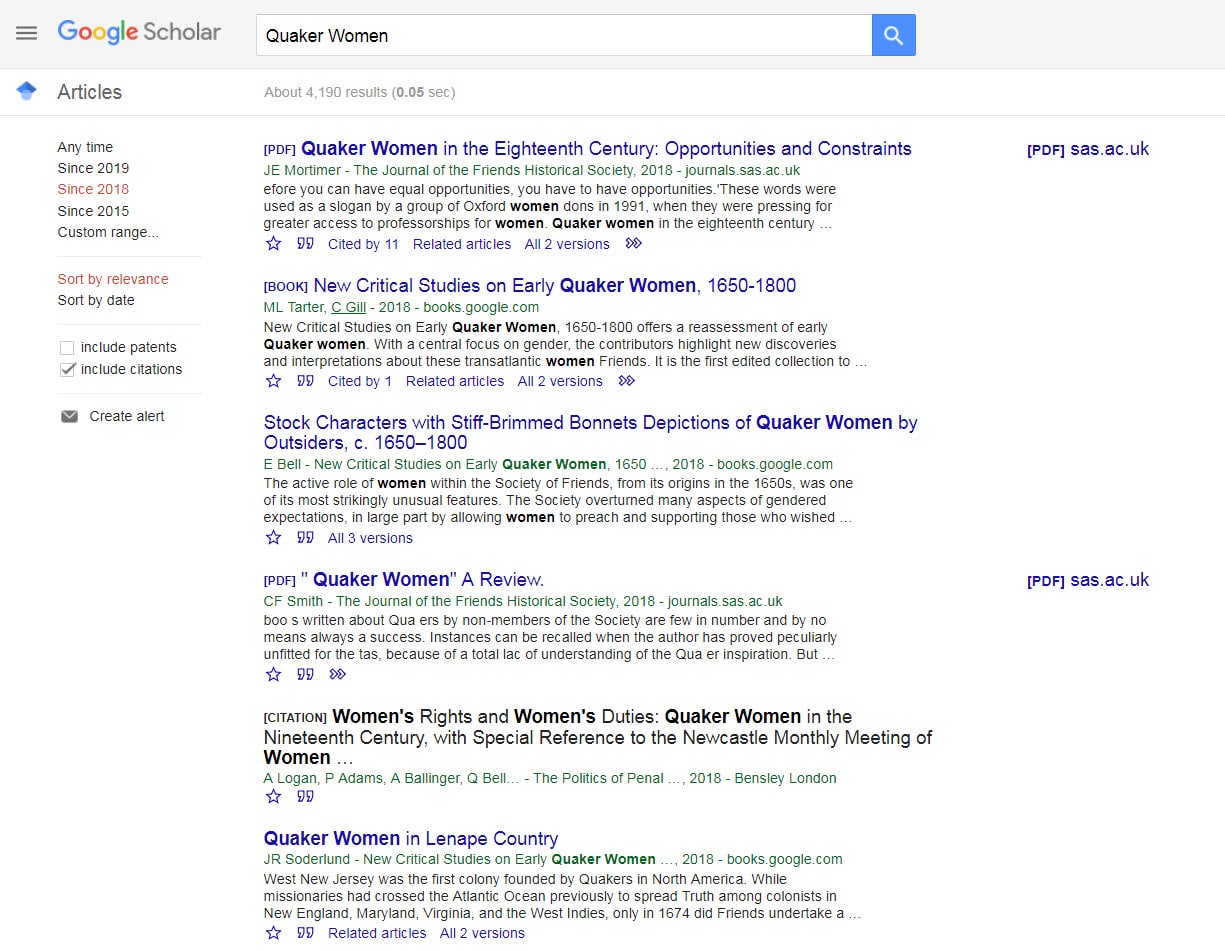
Task: Click the Create alert envelope icon
Action: tap(69, 416)
